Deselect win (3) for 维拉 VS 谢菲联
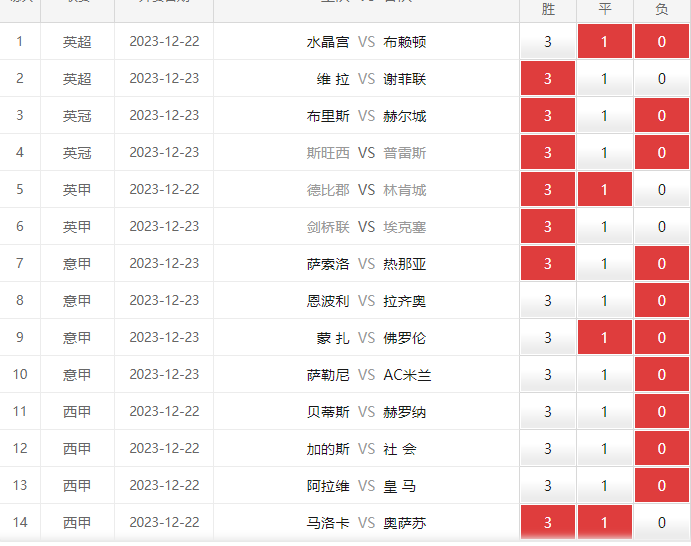 click(x=548, y=78)
